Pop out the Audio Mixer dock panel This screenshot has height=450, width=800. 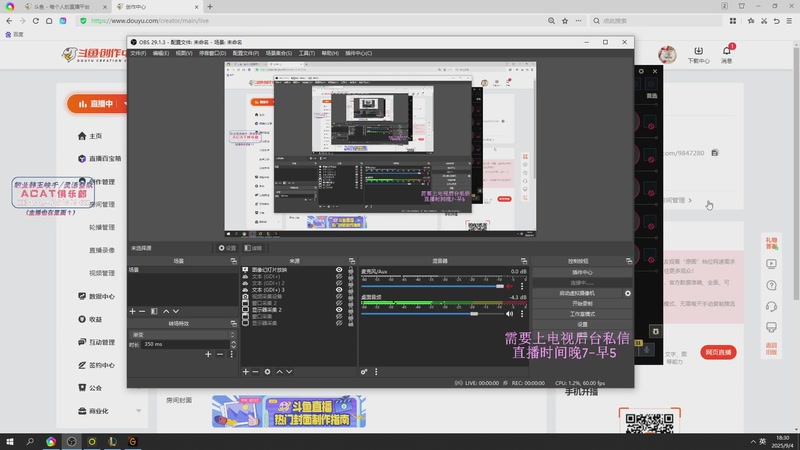(x=523, y=261)
